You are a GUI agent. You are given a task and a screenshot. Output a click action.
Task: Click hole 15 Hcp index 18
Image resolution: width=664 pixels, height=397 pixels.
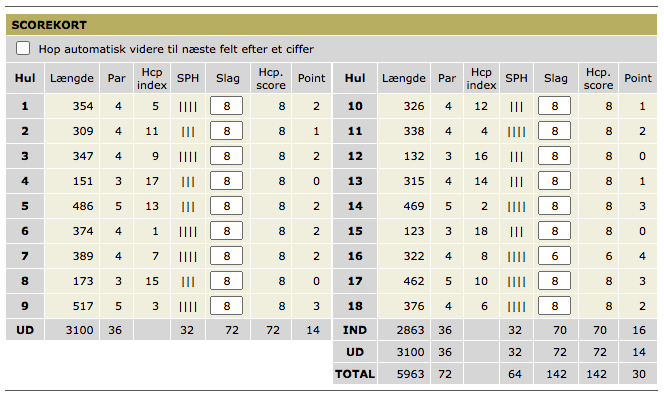pos(481,231)
